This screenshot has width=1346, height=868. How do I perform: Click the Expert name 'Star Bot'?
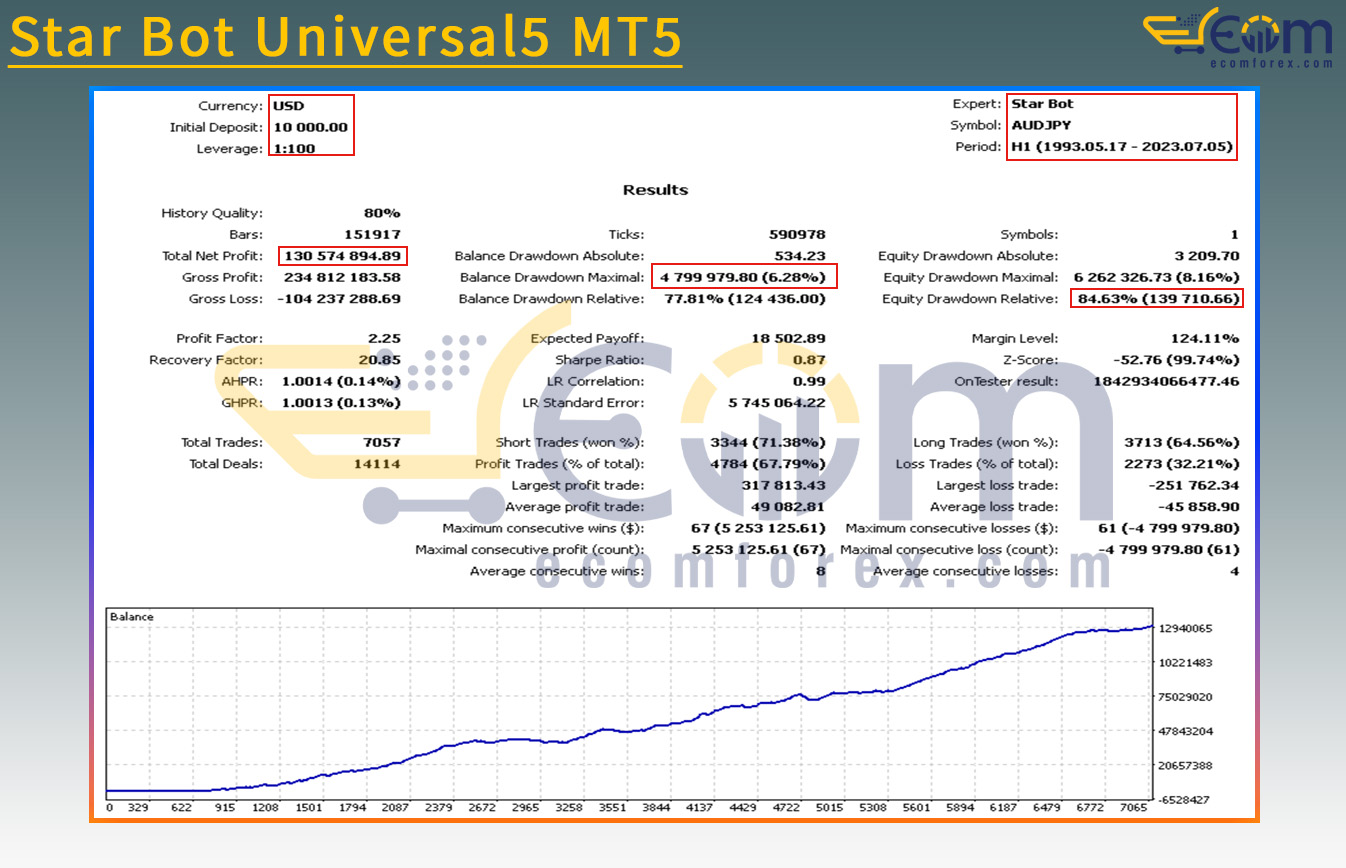(1042, 104)
